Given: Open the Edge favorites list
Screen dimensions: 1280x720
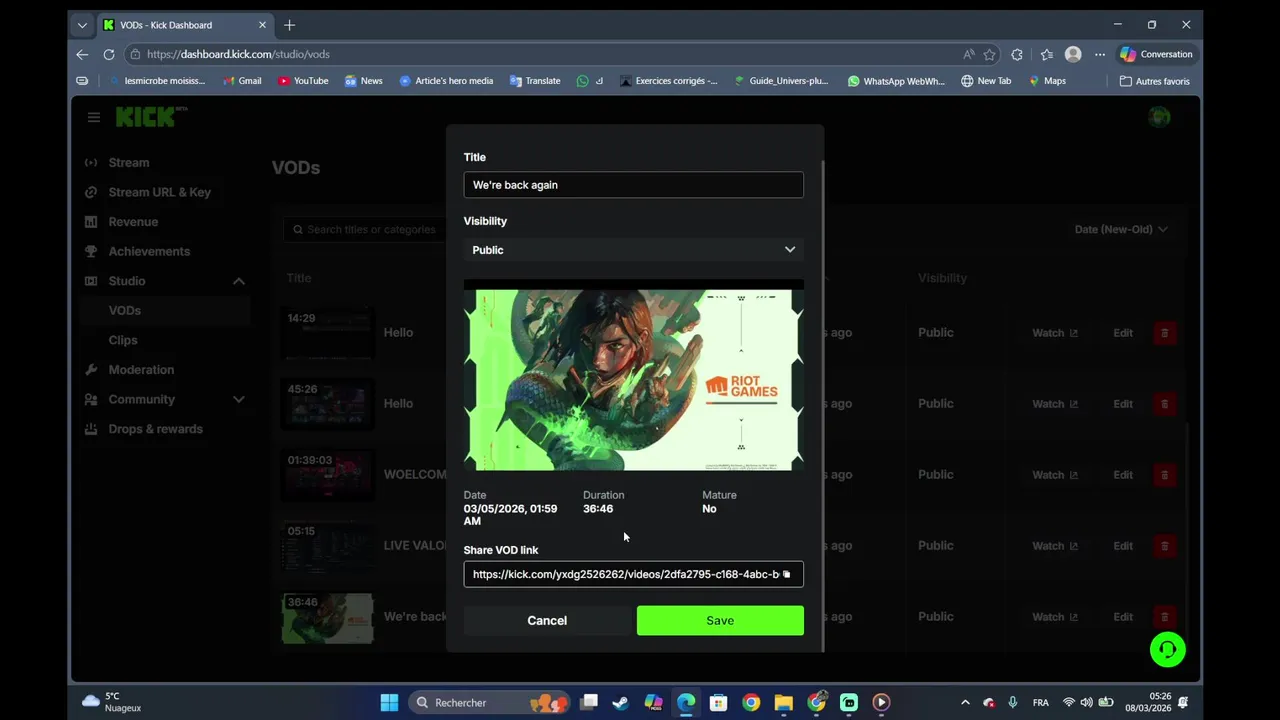Looking at the screenshot, I should coord(1046,54).
